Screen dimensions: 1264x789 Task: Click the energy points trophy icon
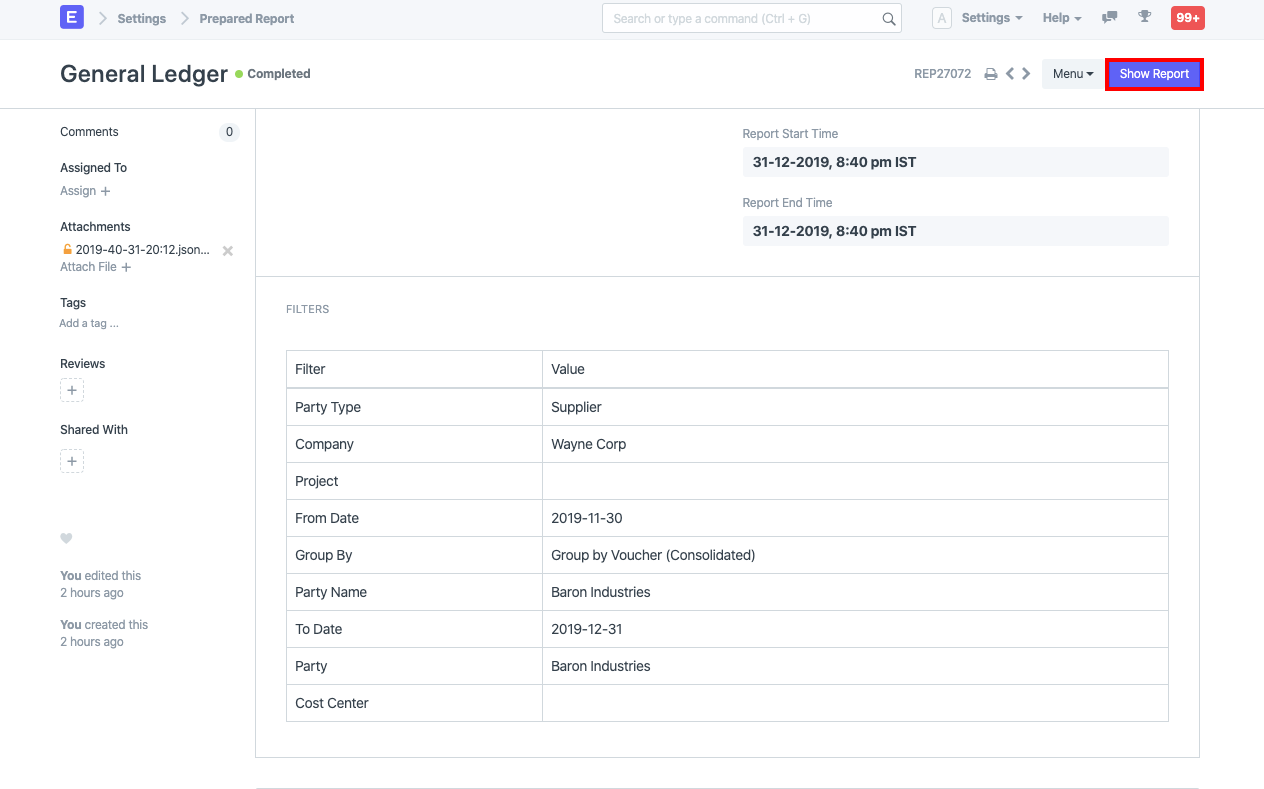coord(1144,17)
